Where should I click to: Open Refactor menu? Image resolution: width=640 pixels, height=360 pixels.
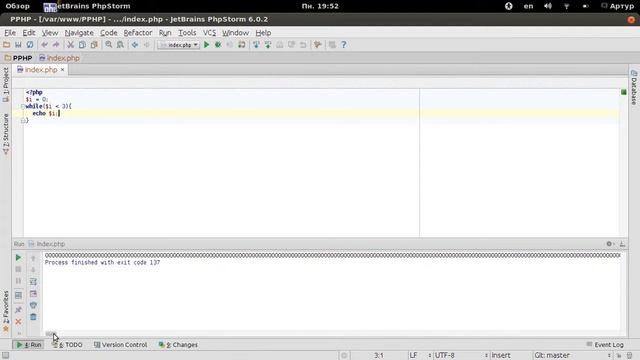tap(138, 33)
